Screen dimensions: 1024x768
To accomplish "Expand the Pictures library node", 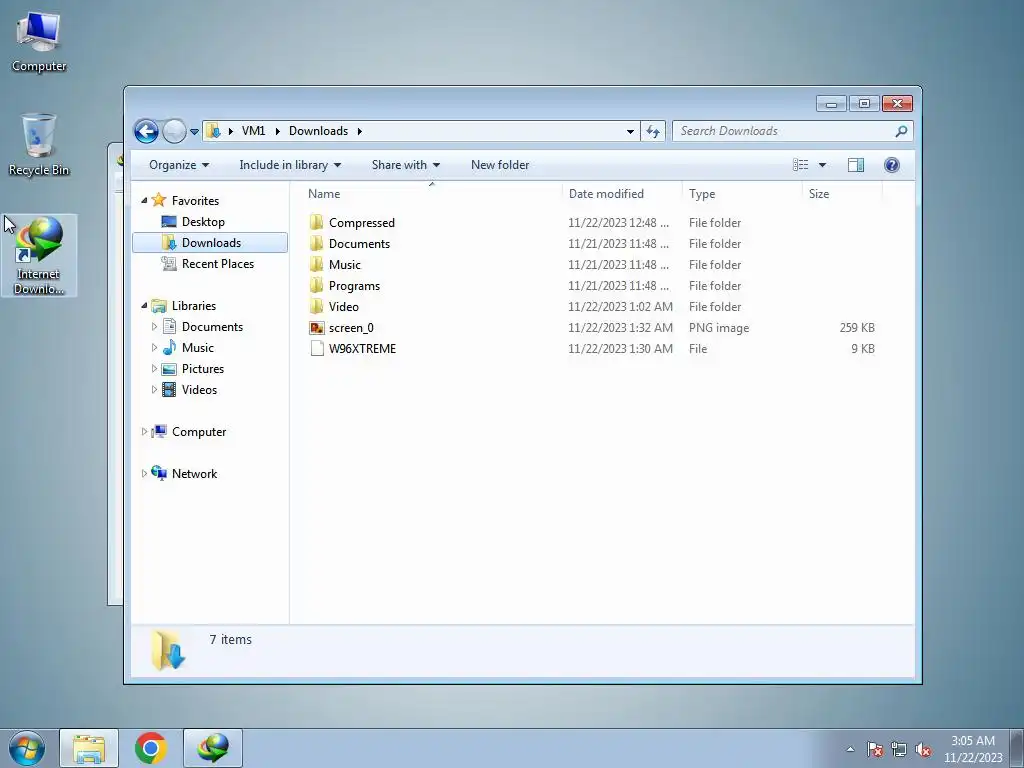I will coord(154,368).
